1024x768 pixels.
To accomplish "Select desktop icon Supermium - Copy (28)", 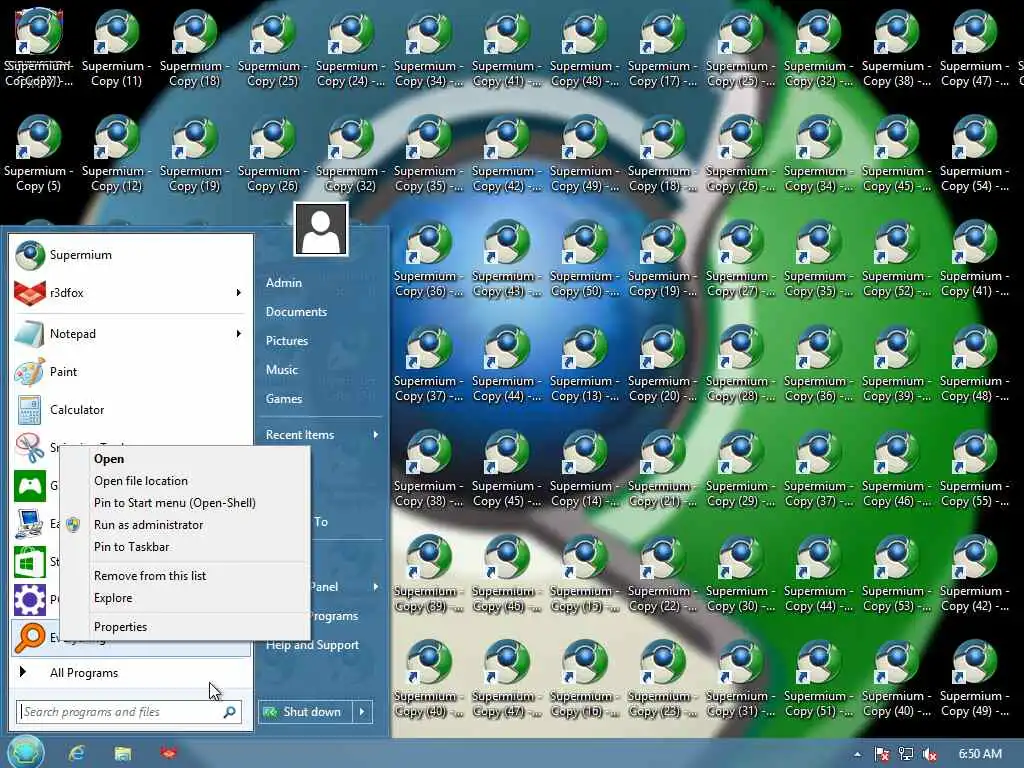I will [x=741, y=363].
